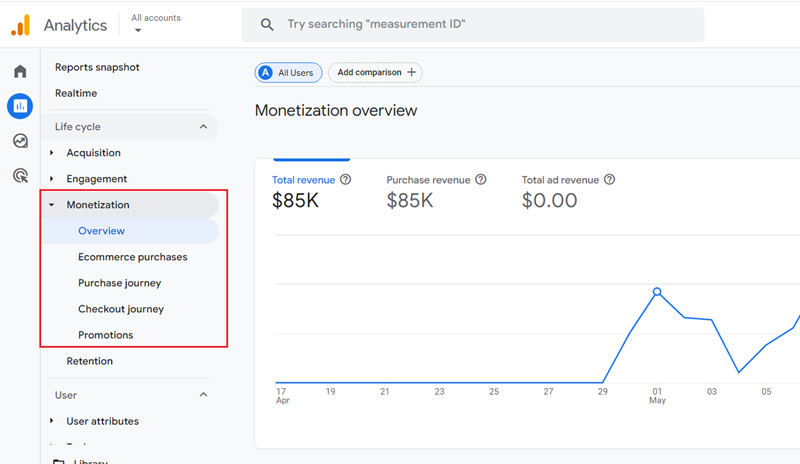800x464 pixels.
Task: Click the help icon beside Purchase revenue
Action: 481,179
